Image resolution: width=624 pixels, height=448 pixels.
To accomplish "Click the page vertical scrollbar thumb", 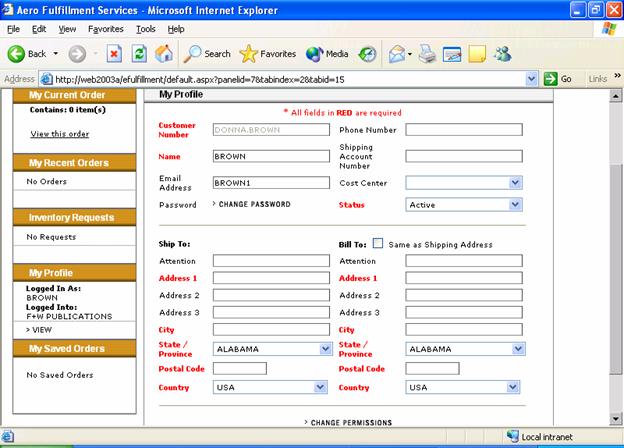I will 616,269.
